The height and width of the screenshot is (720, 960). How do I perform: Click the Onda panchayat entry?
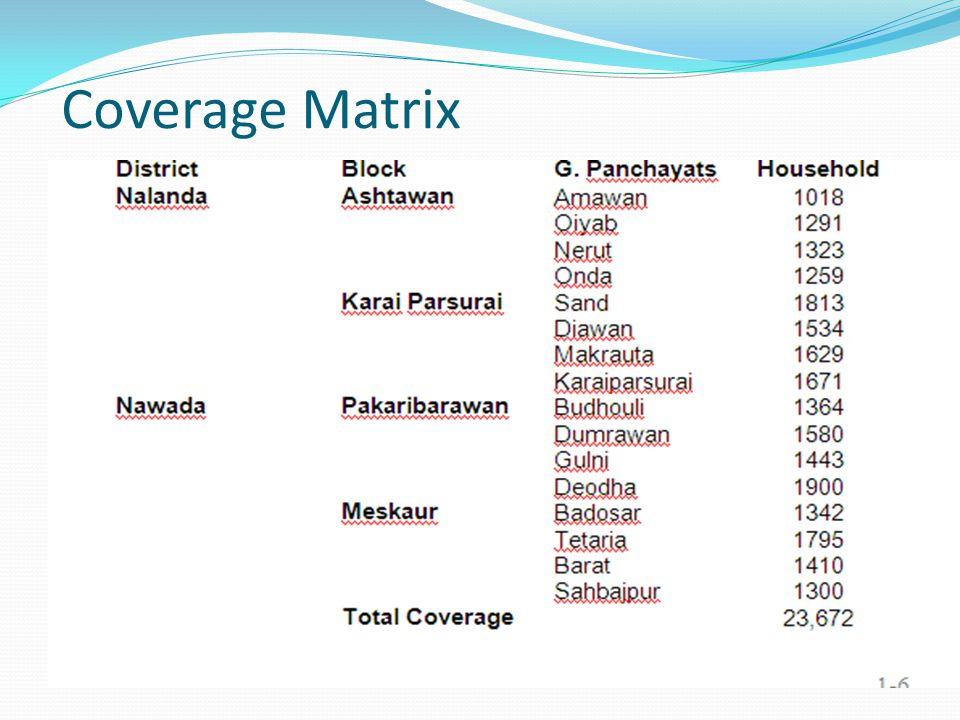583,276
